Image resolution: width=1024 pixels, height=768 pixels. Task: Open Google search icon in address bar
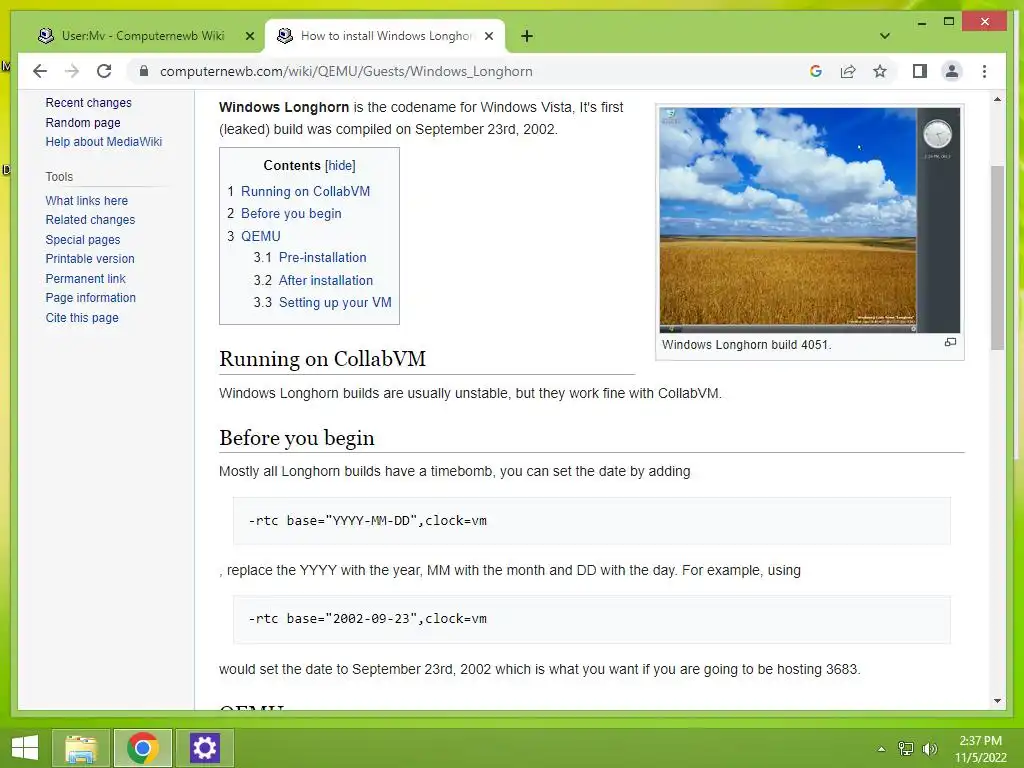tap(816, 71)
